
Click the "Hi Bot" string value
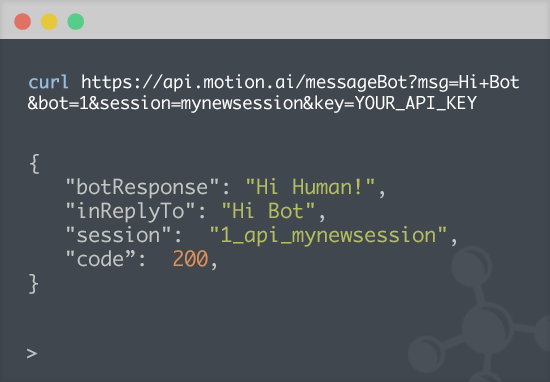[x=268, y=211]
